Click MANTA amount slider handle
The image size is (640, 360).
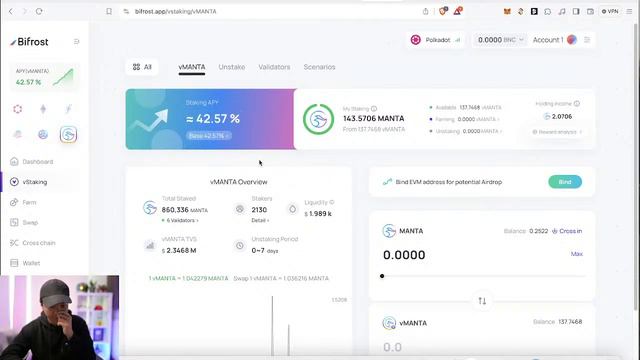(x=382, y=276)
